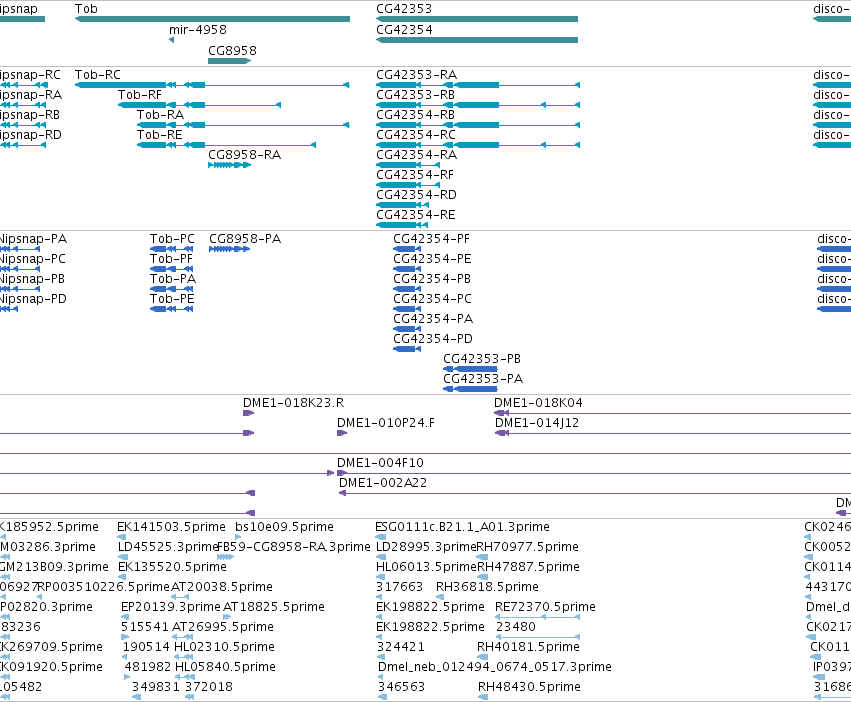851x702 pixels.
Task: Click the Nipsnap-PD protein label
Action: [33, 299]
